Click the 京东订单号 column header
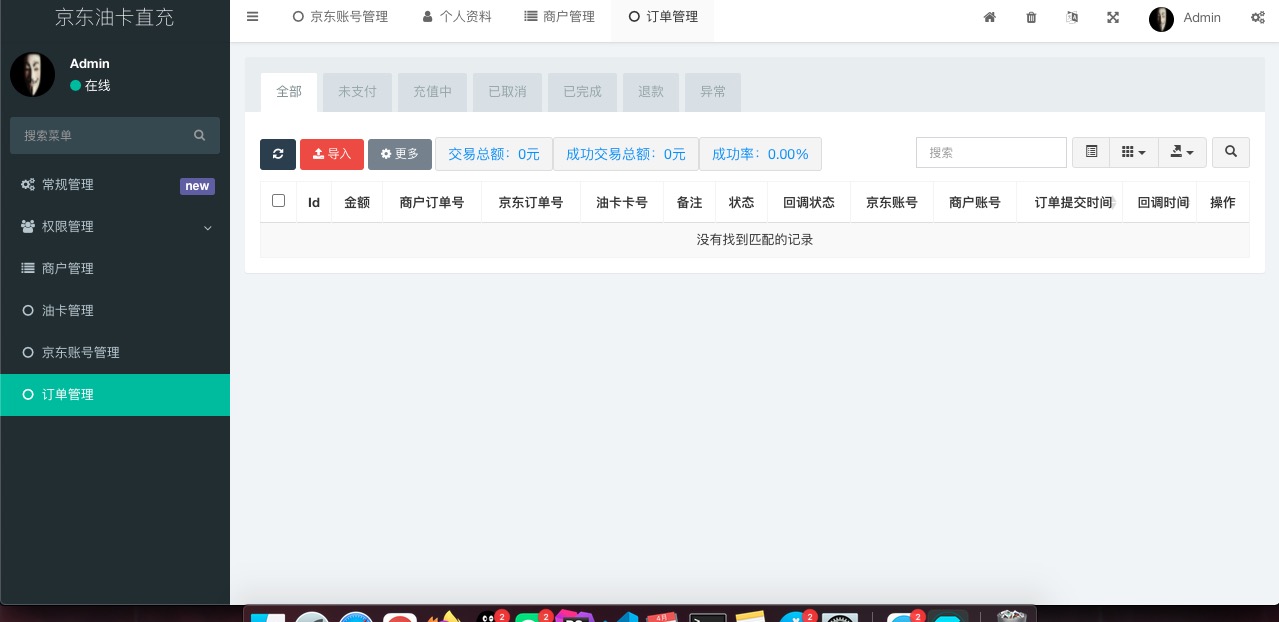The image size is (1279, 622). [531, 202]
